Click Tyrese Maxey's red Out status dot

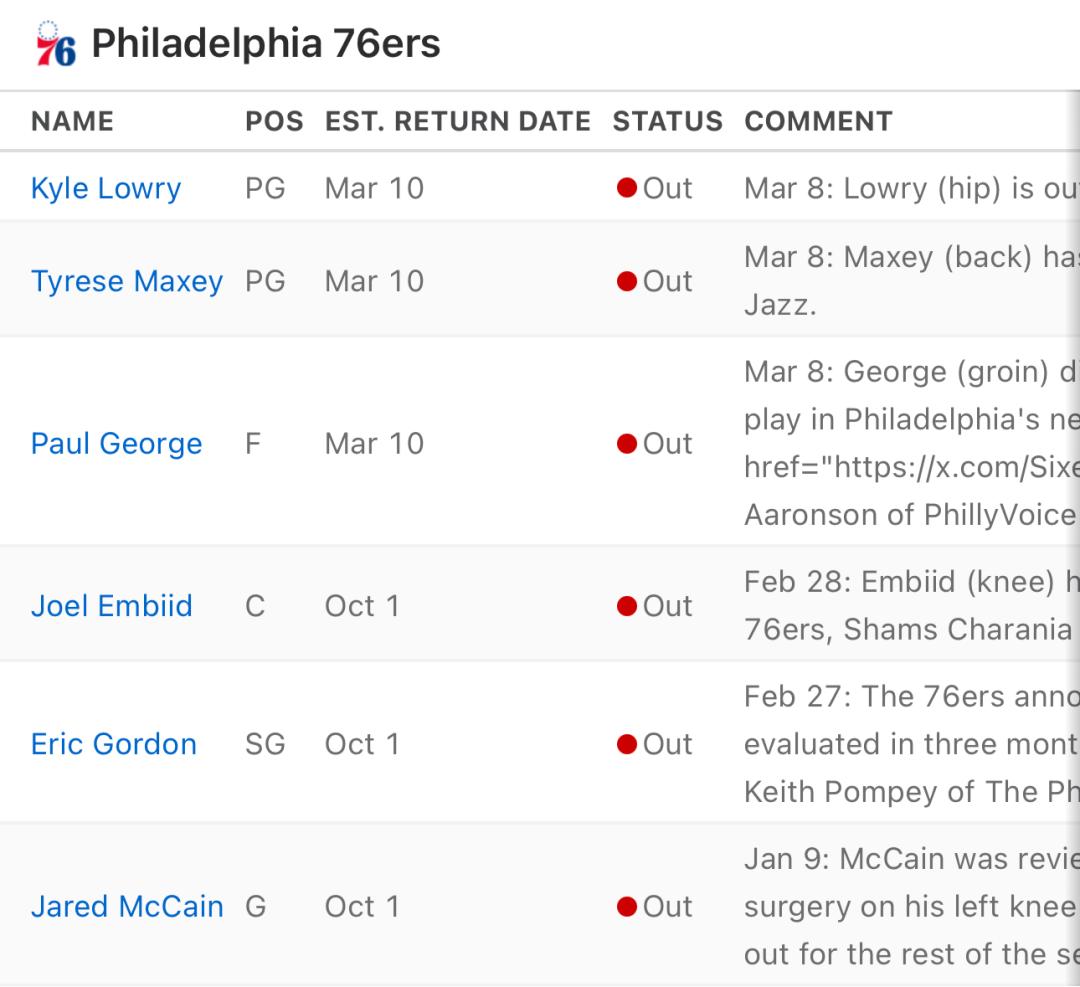tap(627, 281)
